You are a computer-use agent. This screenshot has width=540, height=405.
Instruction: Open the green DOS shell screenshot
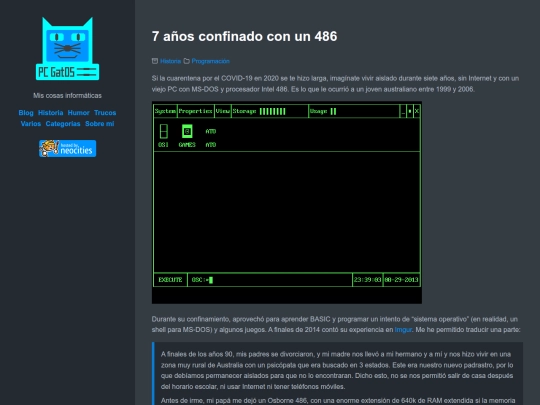287,202
